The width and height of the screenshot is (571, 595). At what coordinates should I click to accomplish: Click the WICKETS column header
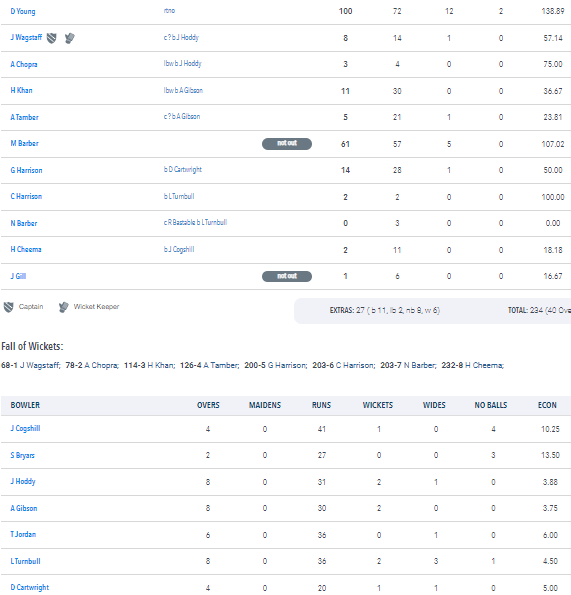click(x=378, y=405)
